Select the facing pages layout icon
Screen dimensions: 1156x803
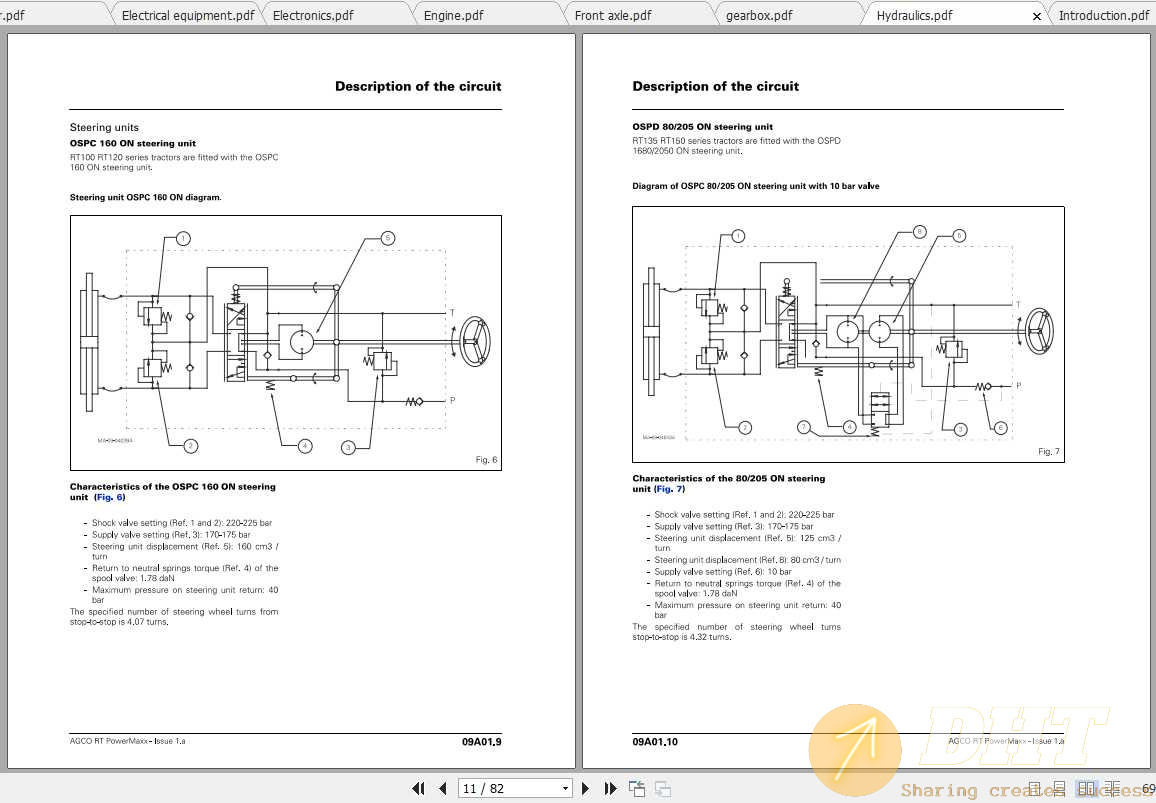[x=1085, y=788]
